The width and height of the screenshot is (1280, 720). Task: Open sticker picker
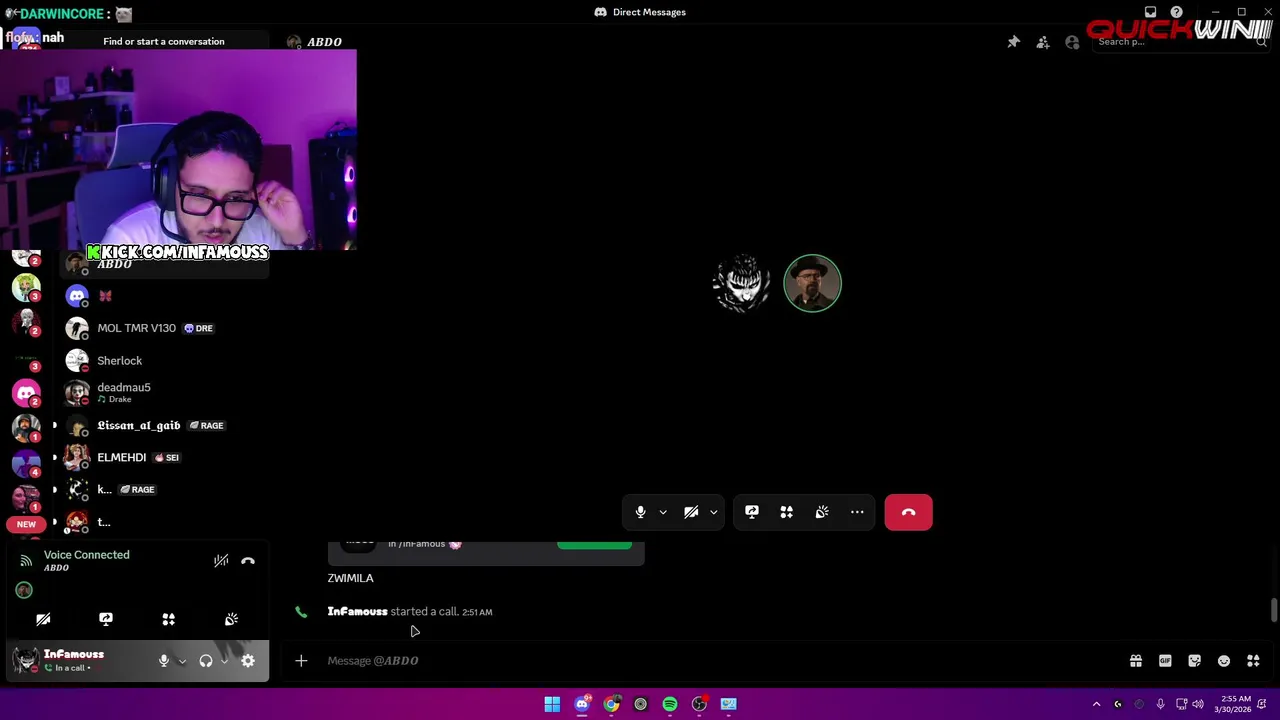pos(1194,661)
